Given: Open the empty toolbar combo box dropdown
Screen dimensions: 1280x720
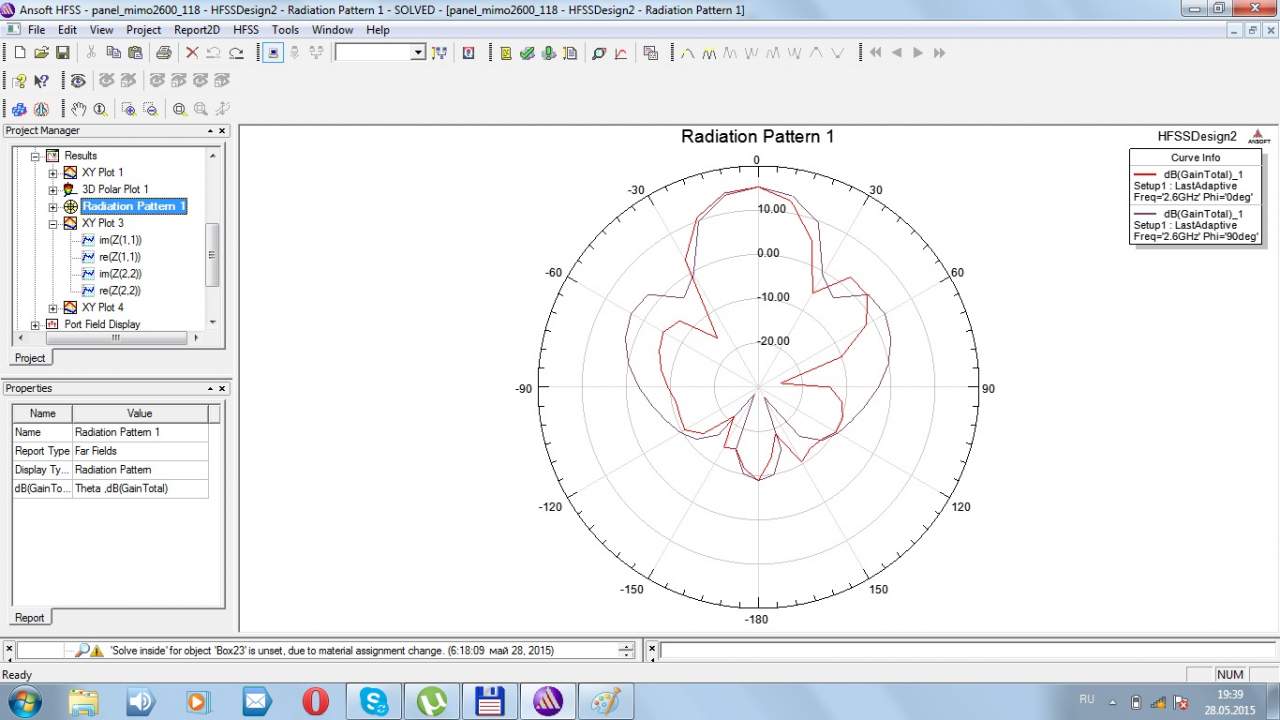Looking at the screenshot, I should tap(418, 53).
